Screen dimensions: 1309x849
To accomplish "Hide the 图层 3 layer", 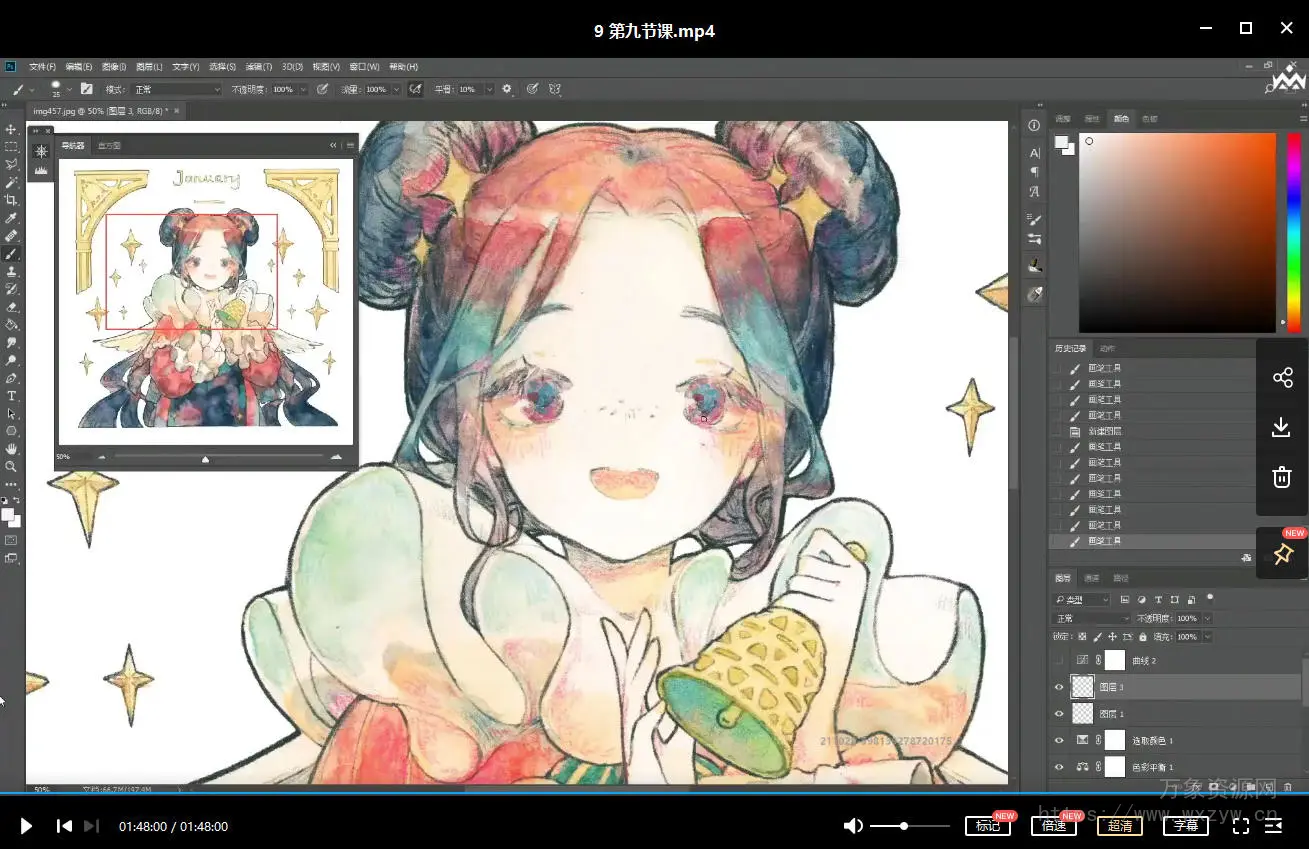I will click(1059, 687).
